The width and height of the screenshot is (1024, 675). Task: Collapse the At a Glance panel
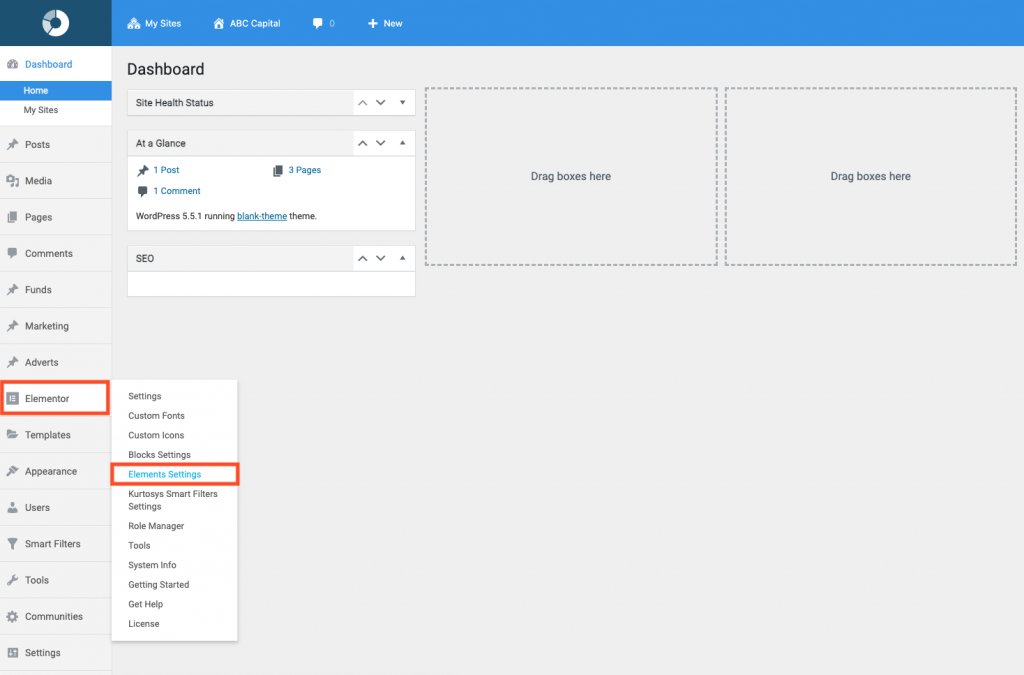[x=402, y=143]
